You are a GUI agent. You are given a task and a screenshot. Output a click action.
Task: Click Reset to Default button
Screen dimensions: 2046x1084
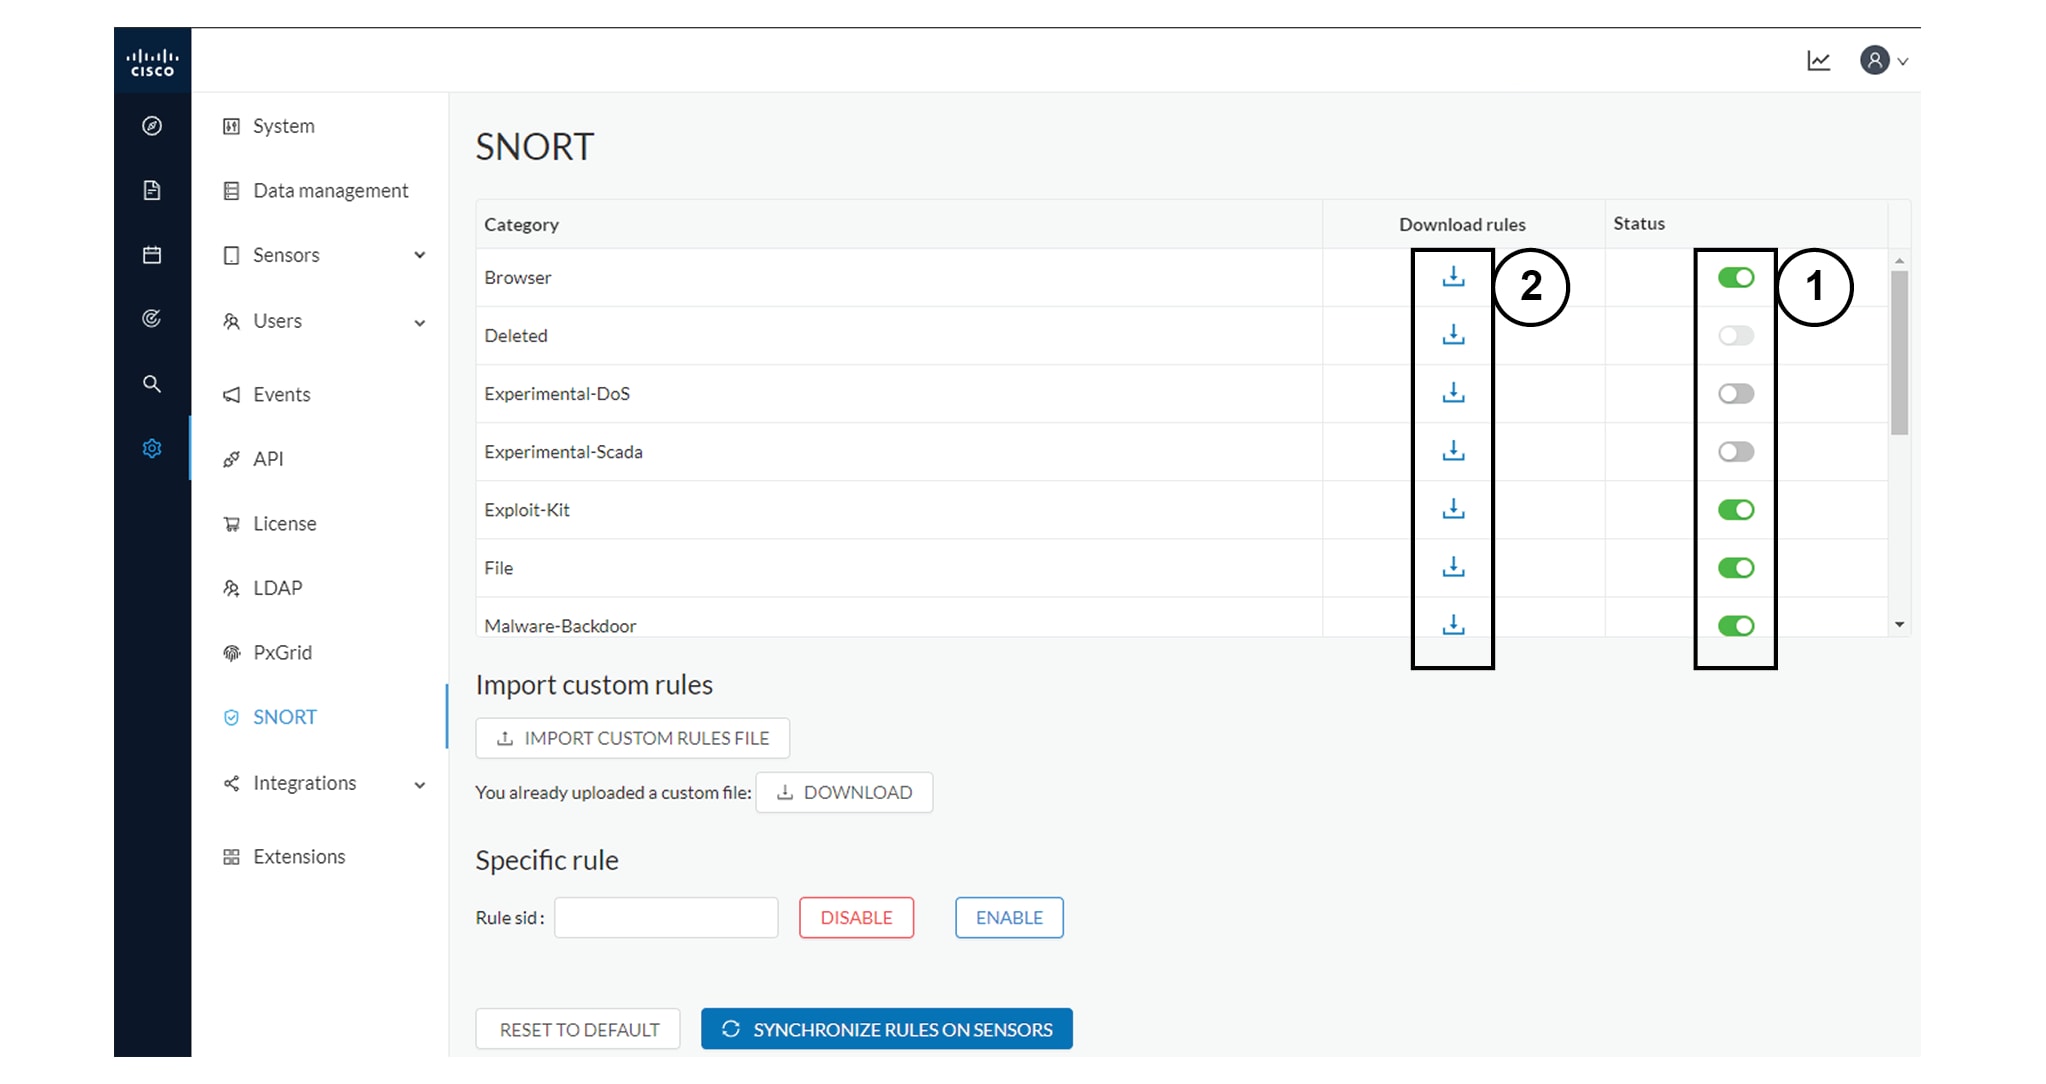(x=578, y=1029)
